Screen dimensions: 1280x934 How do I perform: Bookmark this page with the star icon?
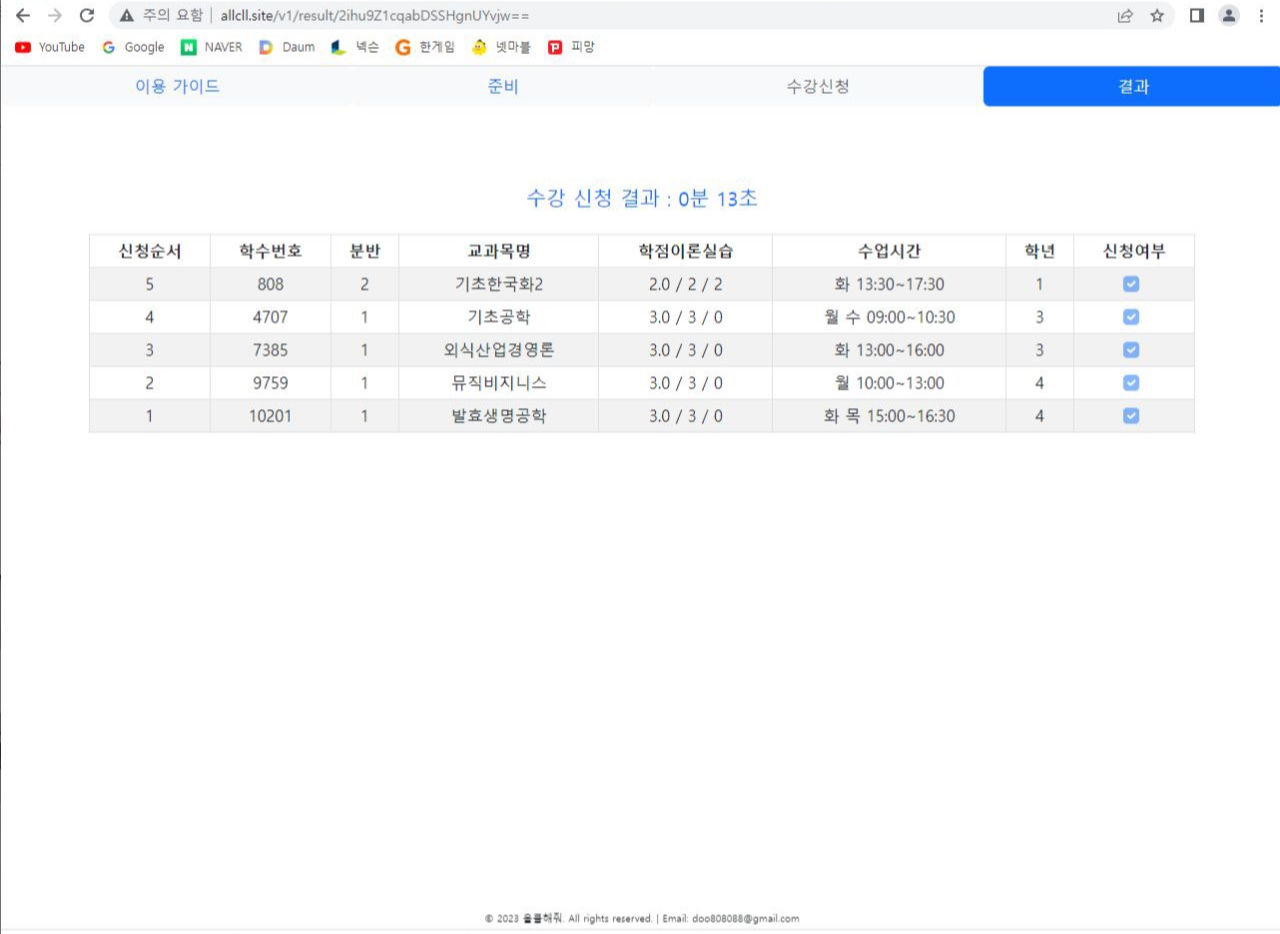pyautogui.click(x=1157, y=16)
